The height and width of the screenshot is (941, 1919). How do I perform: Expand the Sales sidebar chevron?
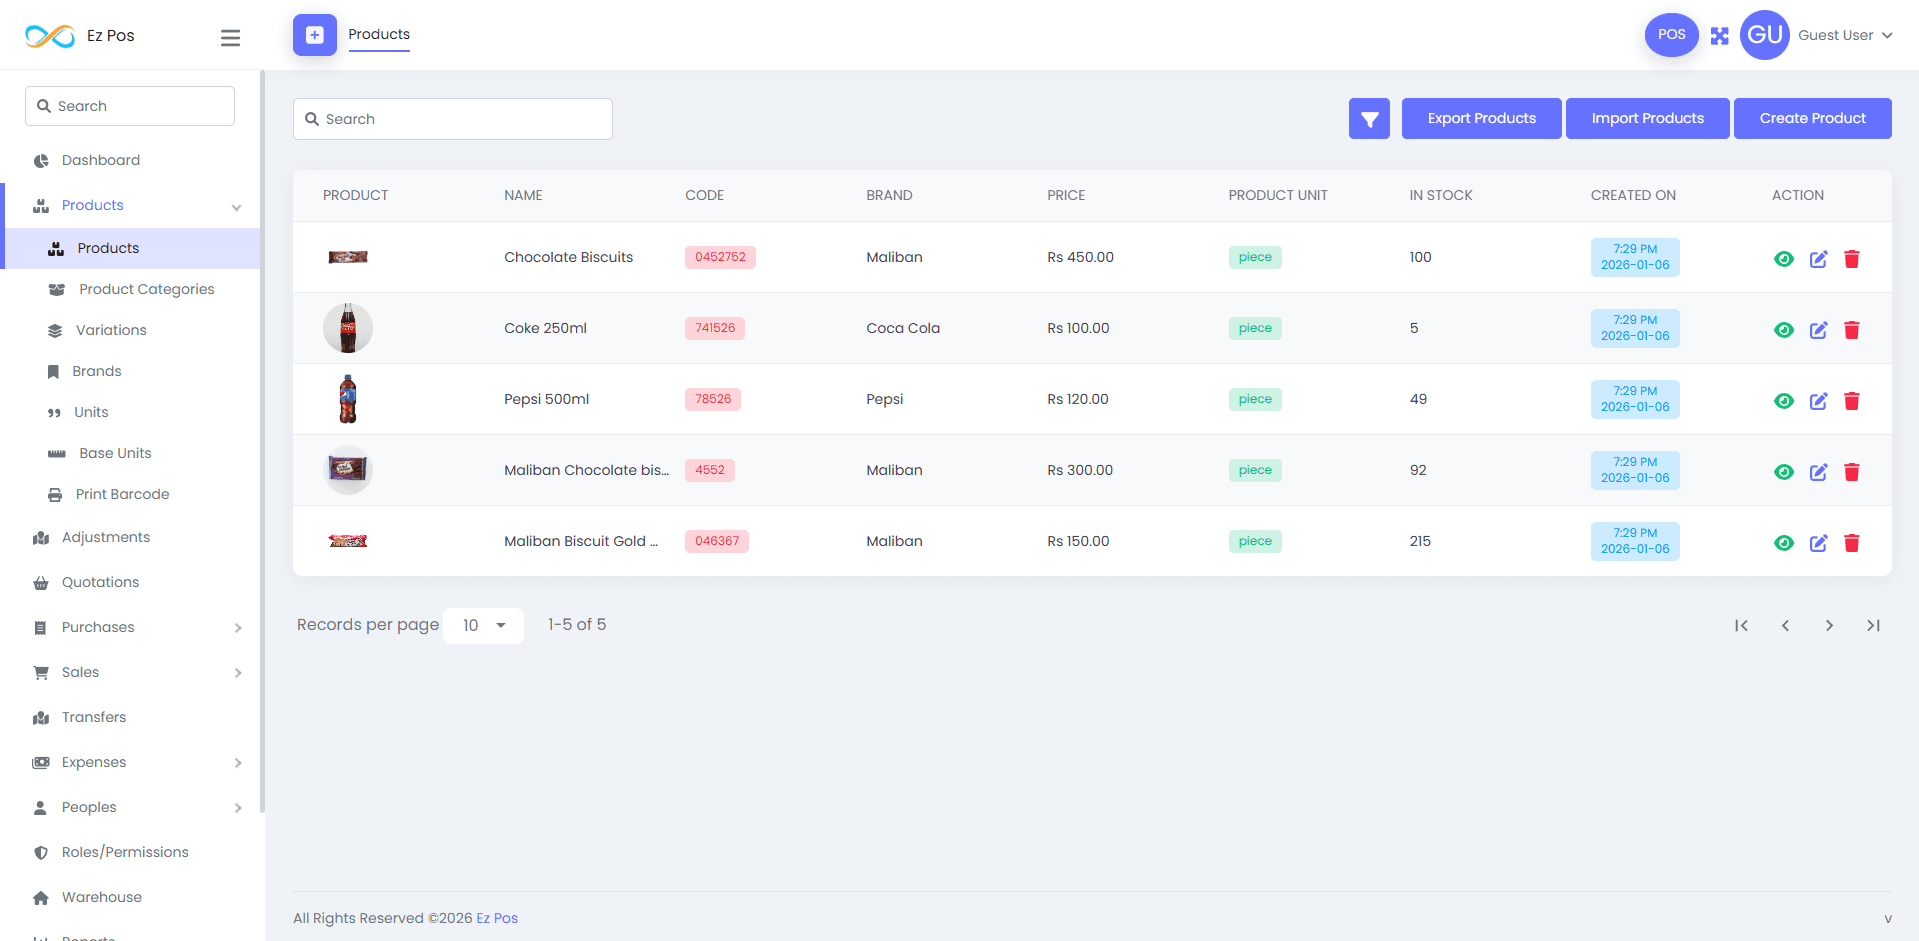(x=238, y=673)
